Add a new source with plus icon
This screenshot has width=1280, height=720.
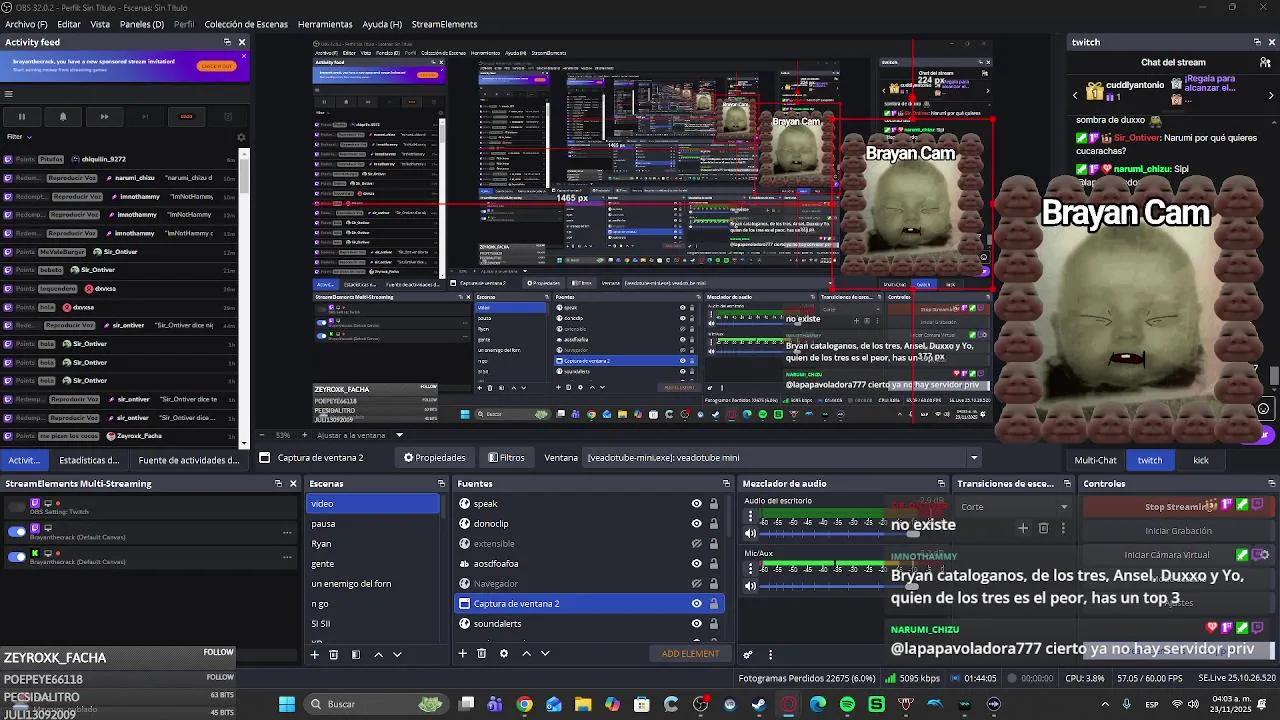(x=462, y=653)
